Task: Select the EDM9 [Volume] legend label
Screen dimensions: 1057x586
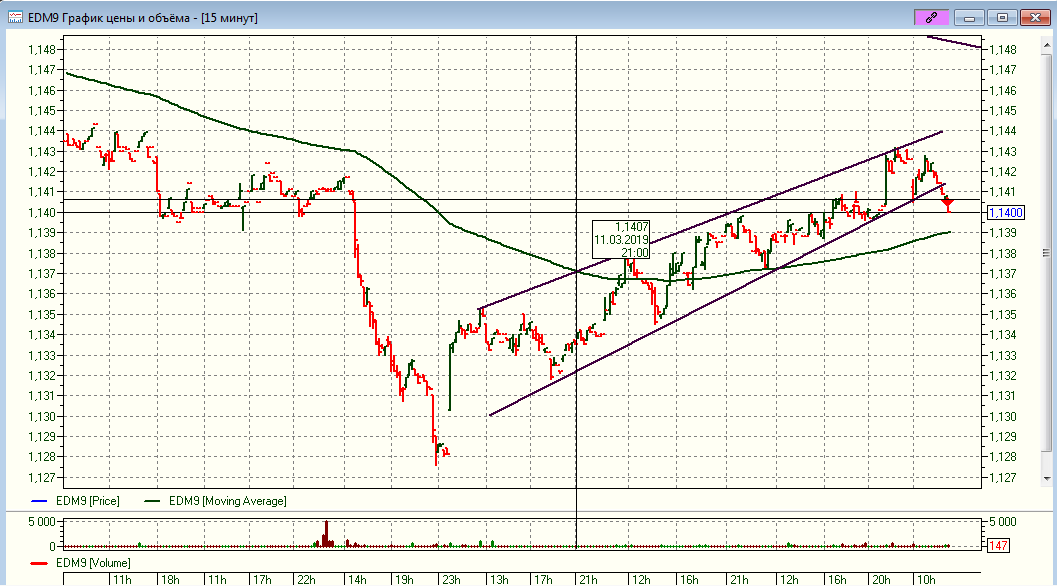Action: [x=93, y=565]
